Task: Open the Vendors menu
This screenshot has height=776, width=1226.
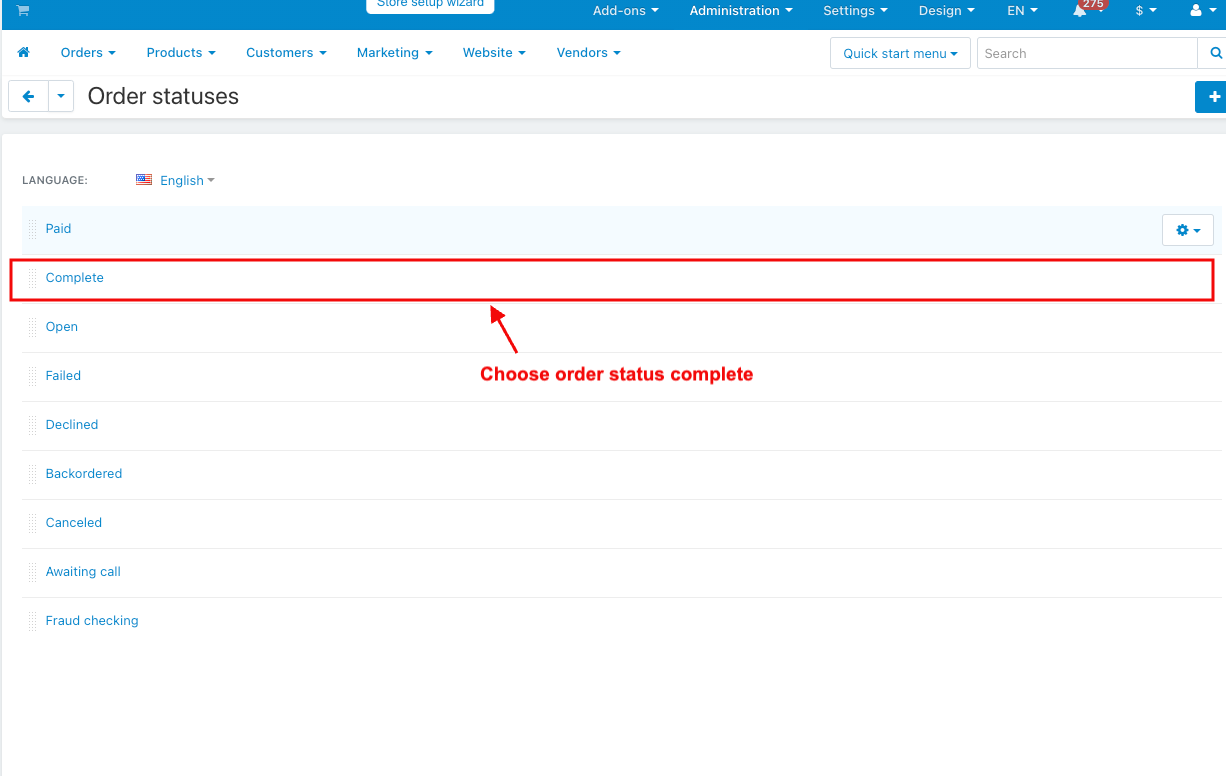Action: tap(588, 53)
